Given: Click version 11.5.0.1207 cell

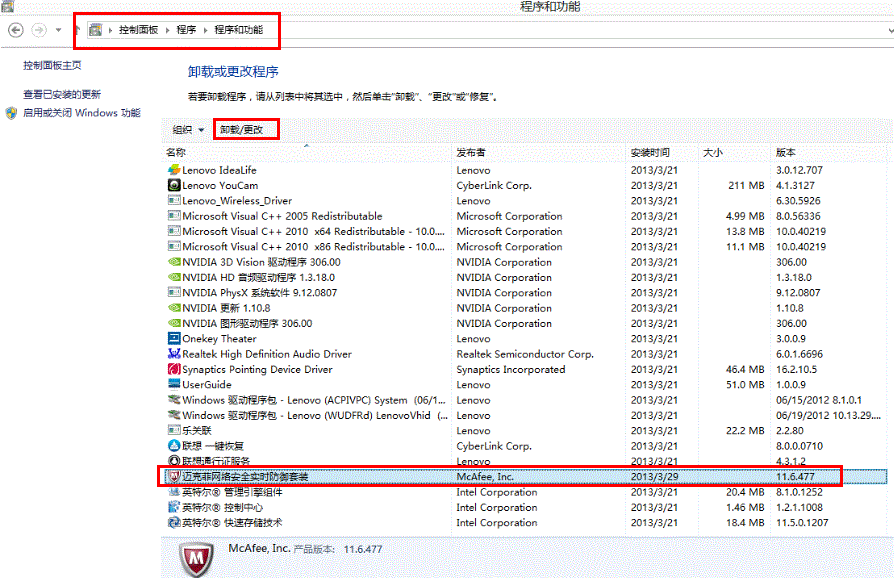Looking at the screenshot, I should [802, 523].
